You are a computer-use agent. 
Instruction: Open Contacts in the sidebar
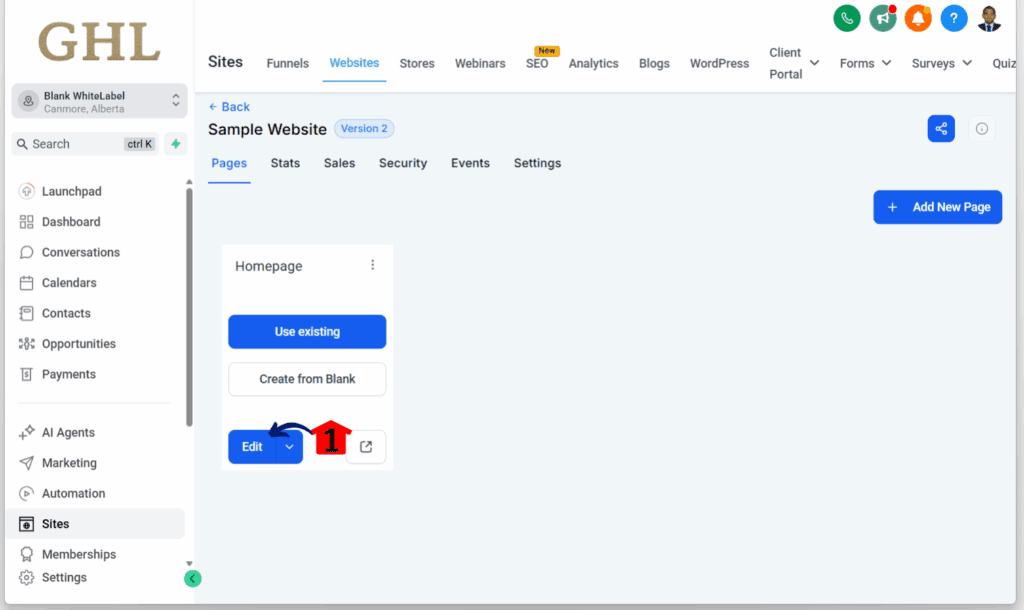(66, 313)
